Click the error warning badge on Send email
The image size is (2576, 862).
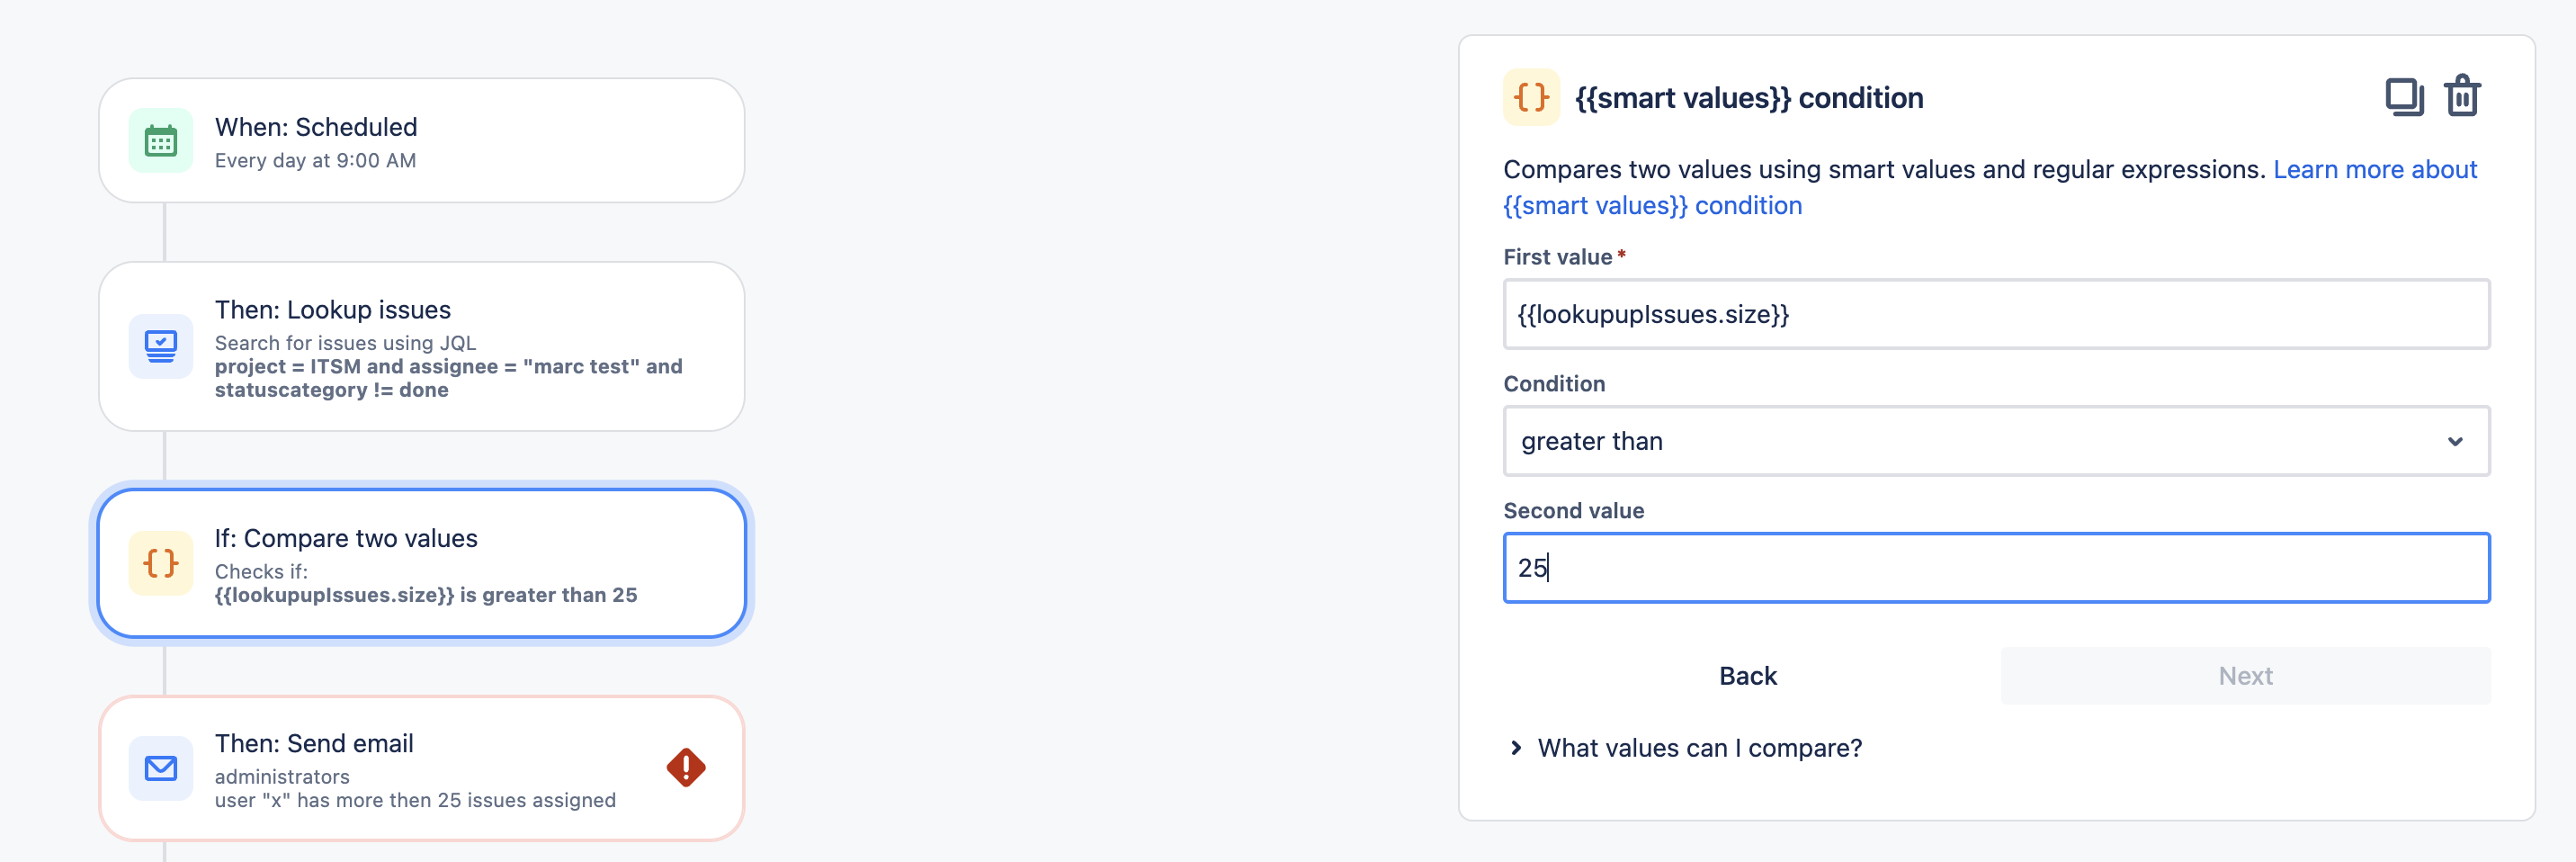686,768
